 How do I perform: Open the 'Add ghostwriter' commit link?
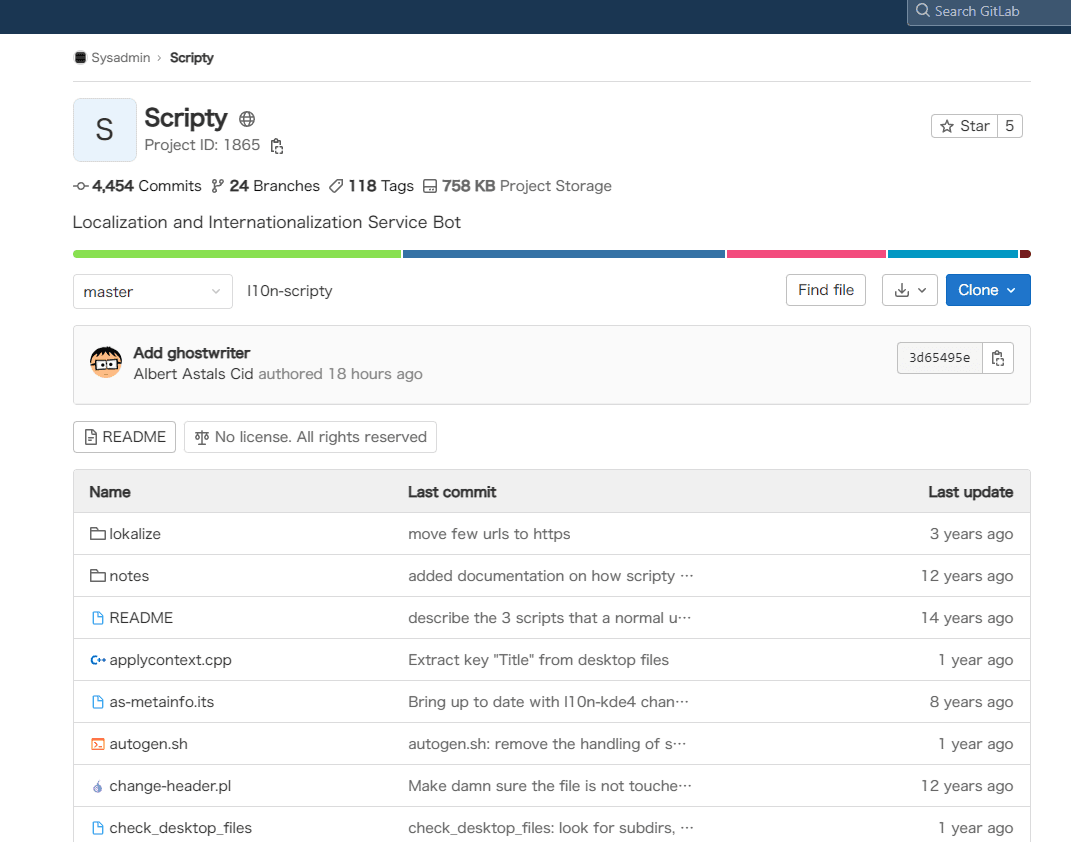pyautogui.click(x=192, y=353)
